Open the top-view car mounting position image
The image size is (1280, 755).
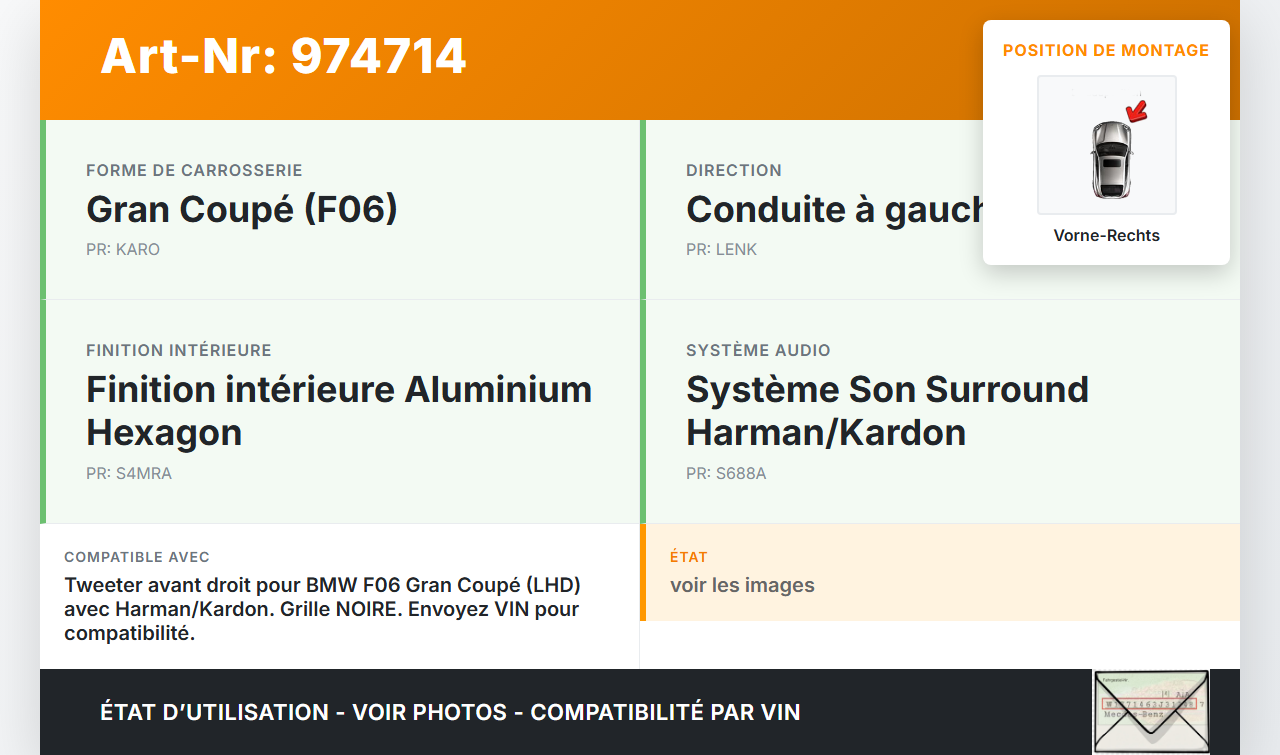coord(1106,145)
